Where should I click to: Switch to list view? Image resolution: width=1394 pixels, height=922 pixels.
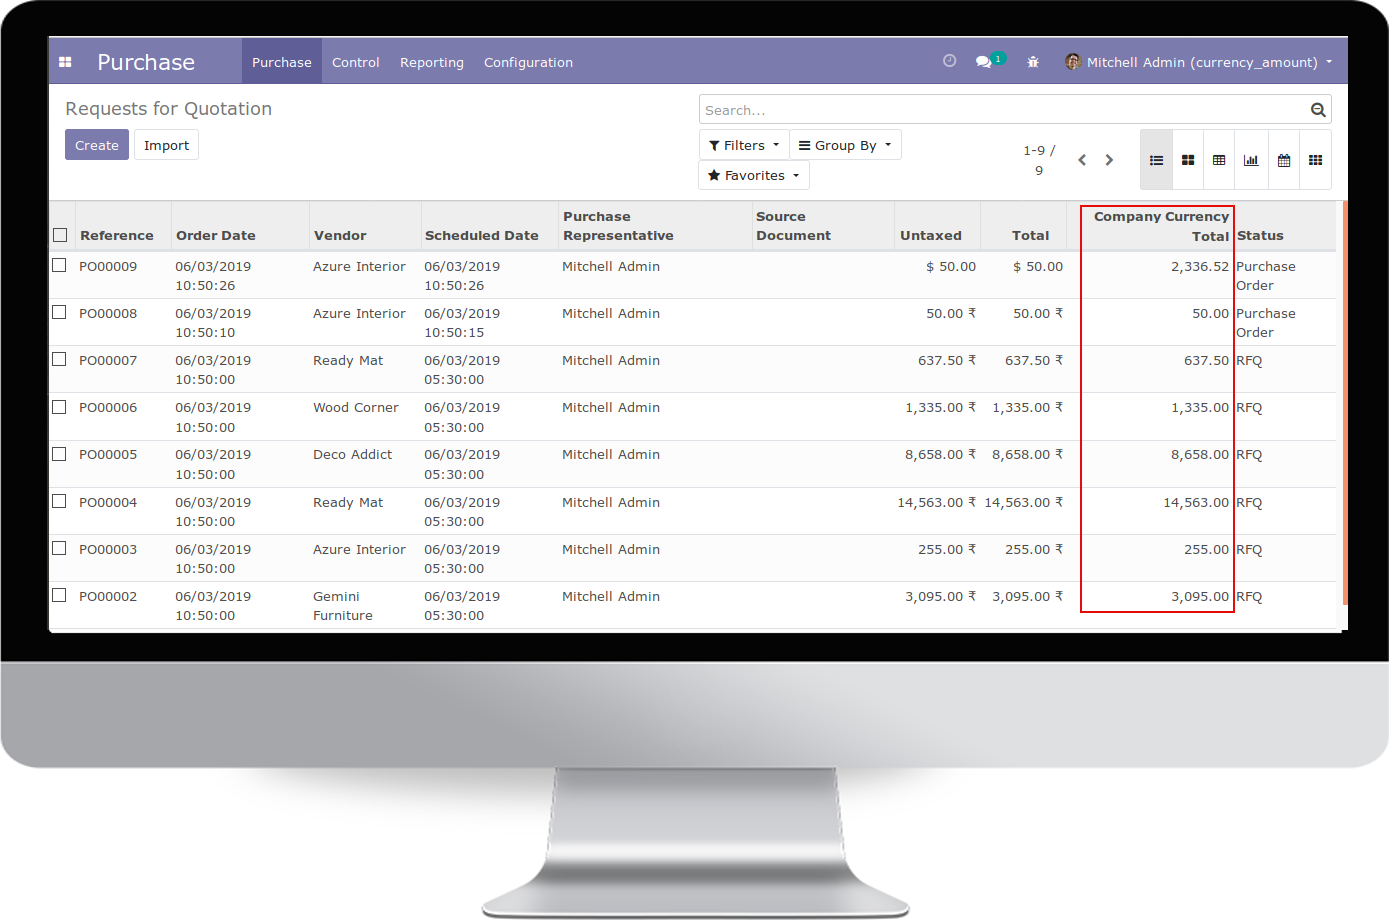pos(1156,160)
